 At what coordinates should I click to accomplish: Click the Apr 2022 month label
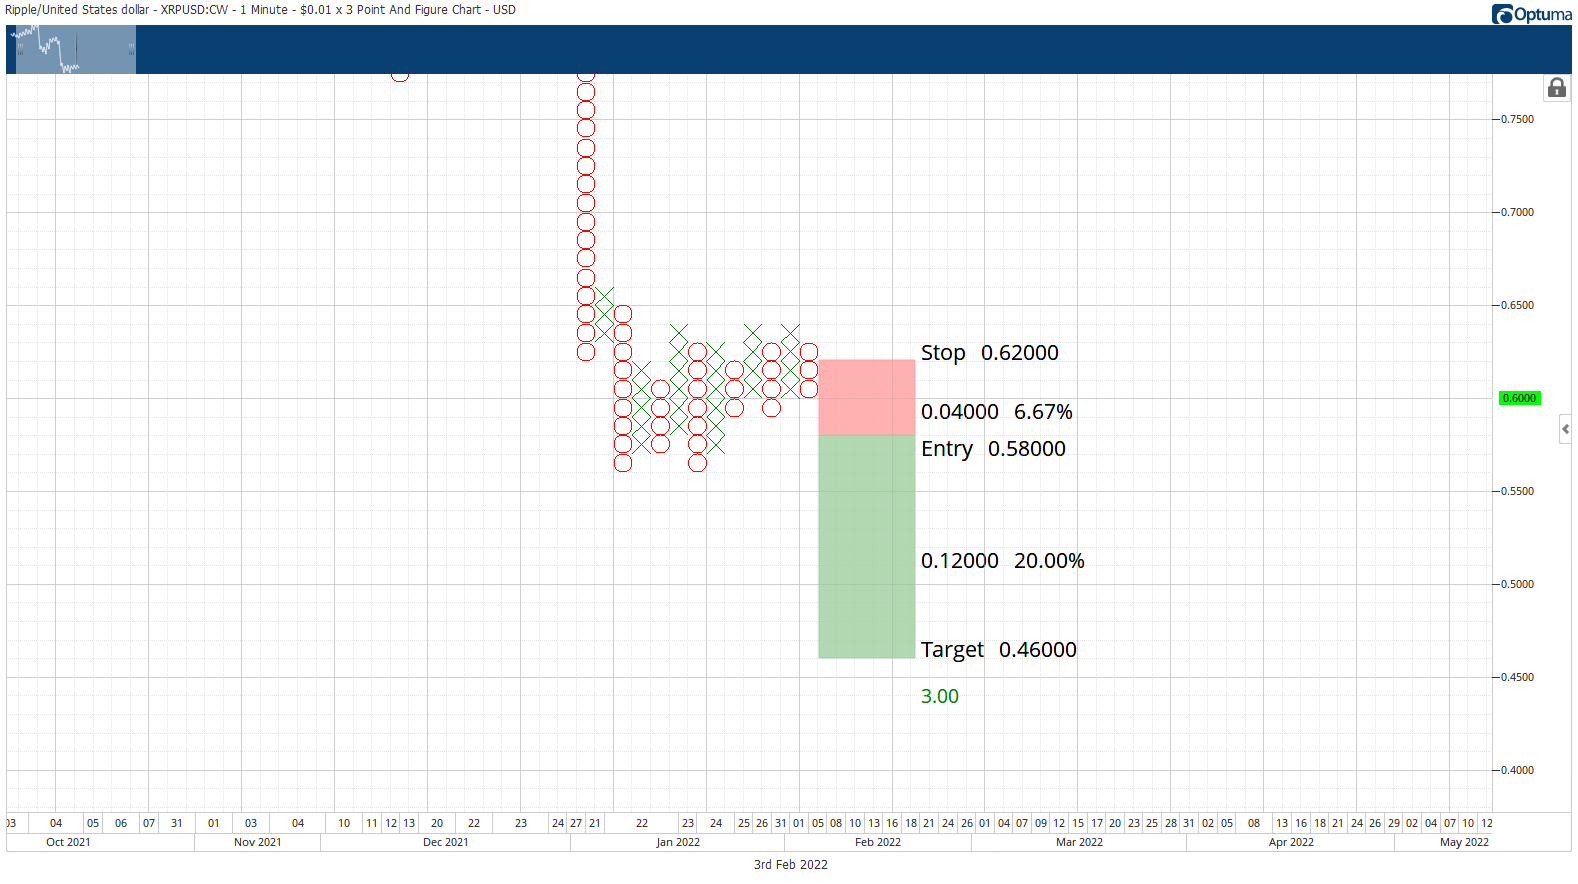(1290, 842)
